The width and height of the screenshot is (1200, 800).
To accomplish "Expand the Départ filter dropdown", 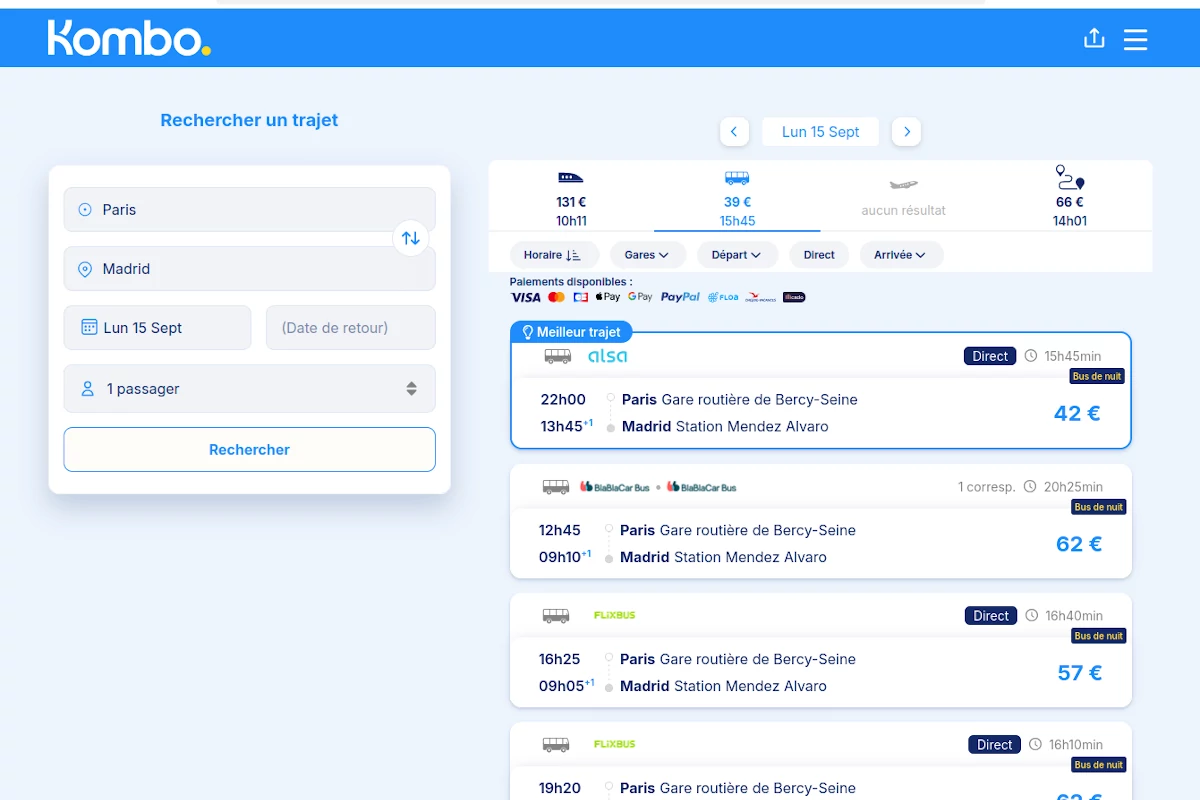I will pos(738,255).
